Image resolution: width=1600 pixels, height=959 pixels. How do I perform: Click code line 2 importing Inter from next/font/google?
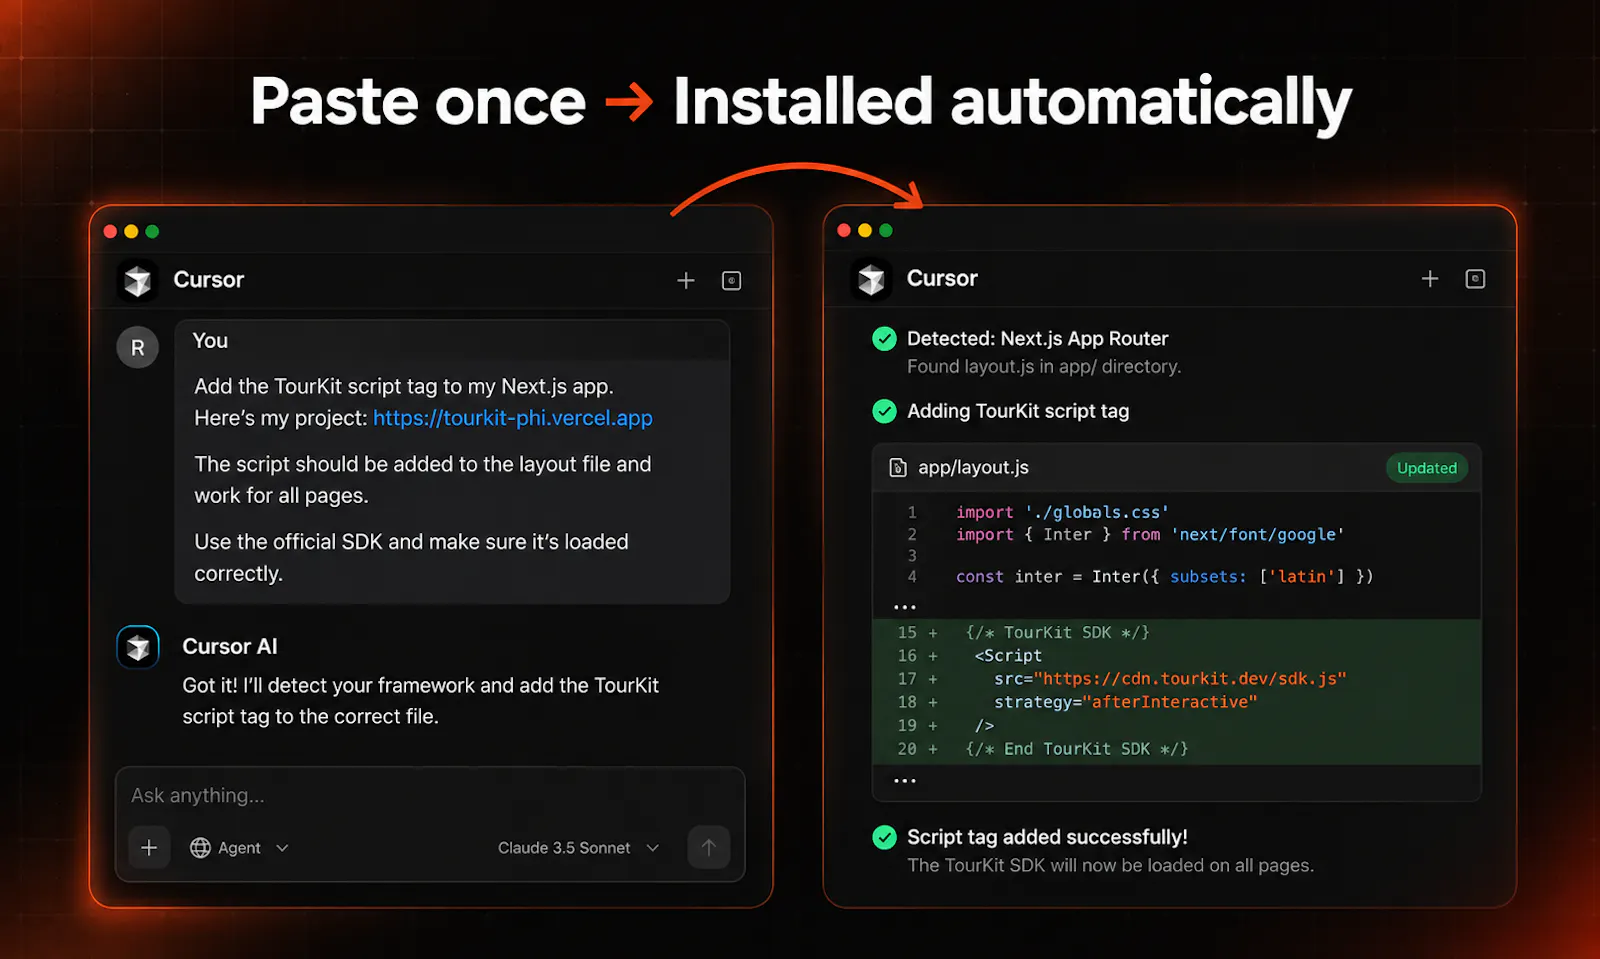[1150, 534]
